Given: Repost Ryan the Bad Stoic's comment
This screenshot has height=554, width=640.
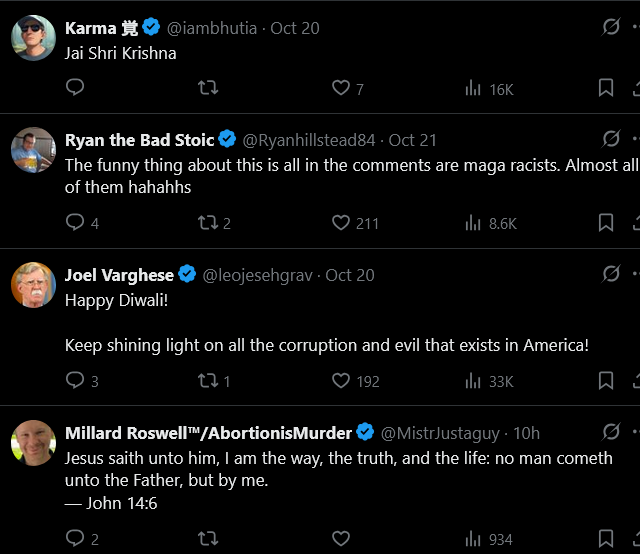Looking at the screenshot, I should point(208,222).
